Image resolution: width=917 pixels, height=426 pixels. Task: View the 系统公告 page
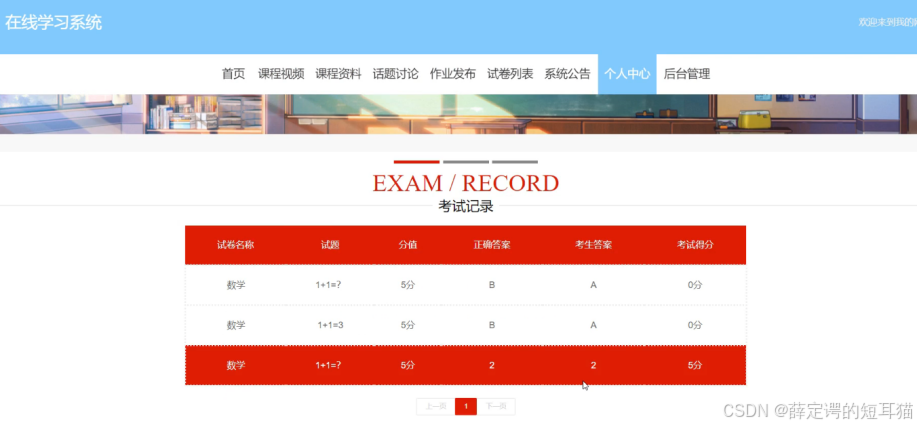coord(568,74)
